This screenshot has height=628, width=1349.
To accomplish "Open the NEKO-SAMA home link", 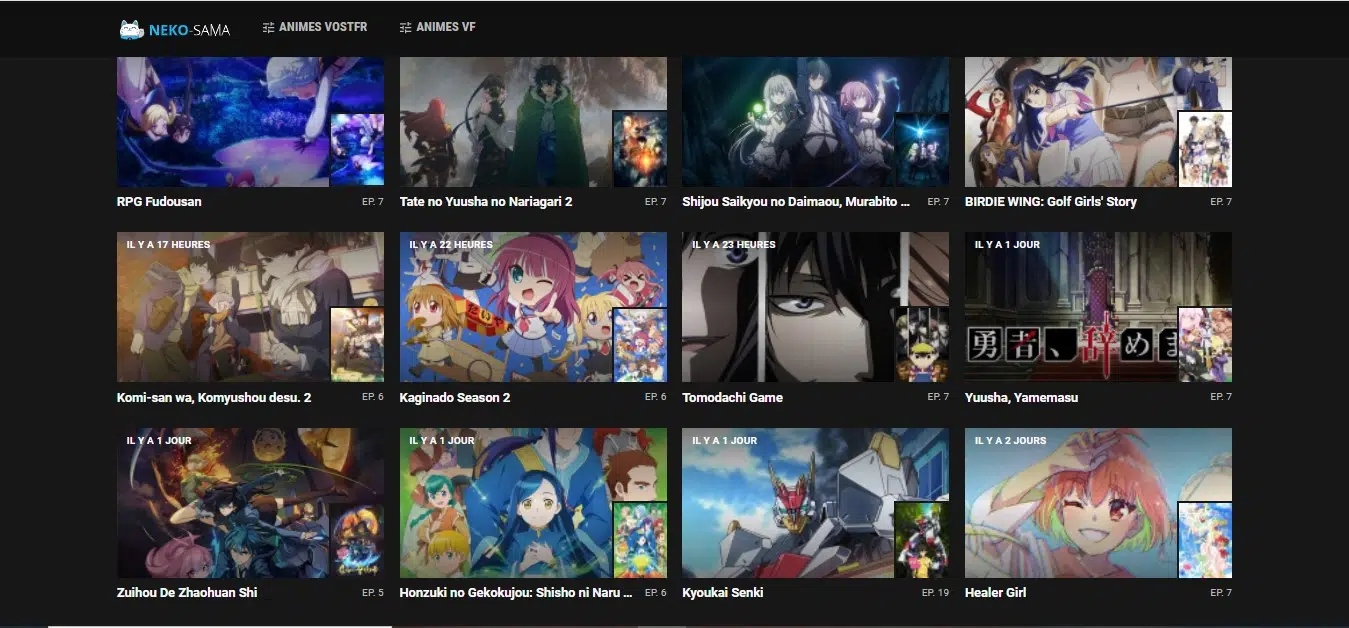I will [175, 30].
